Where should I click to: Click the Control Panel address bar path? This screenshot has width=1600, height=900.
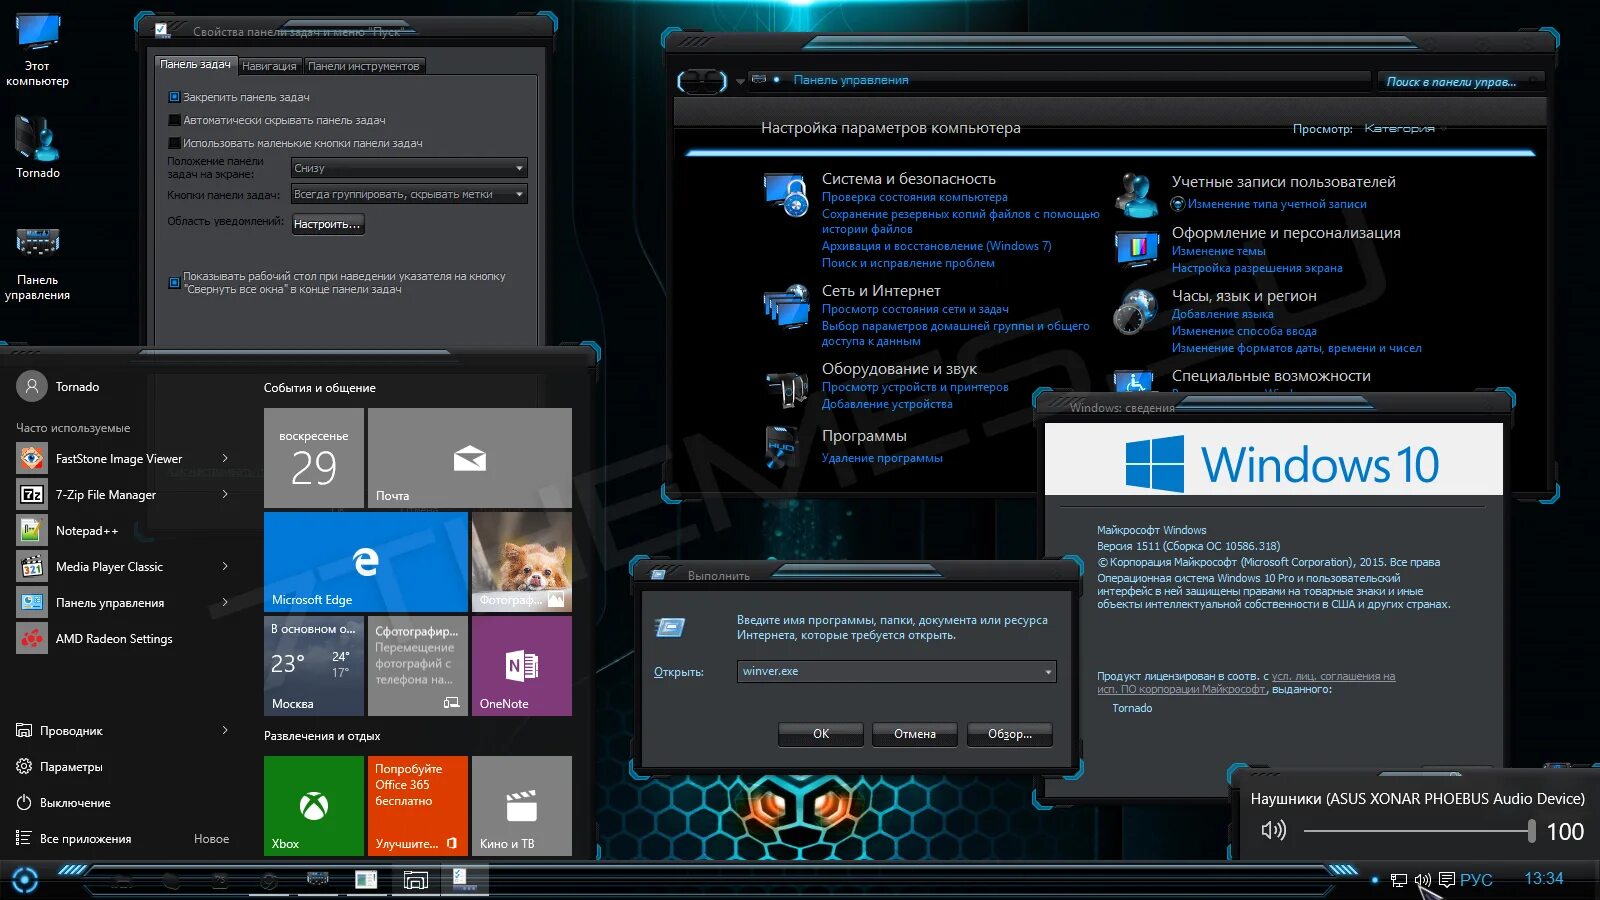click(x=1058, y=80)
